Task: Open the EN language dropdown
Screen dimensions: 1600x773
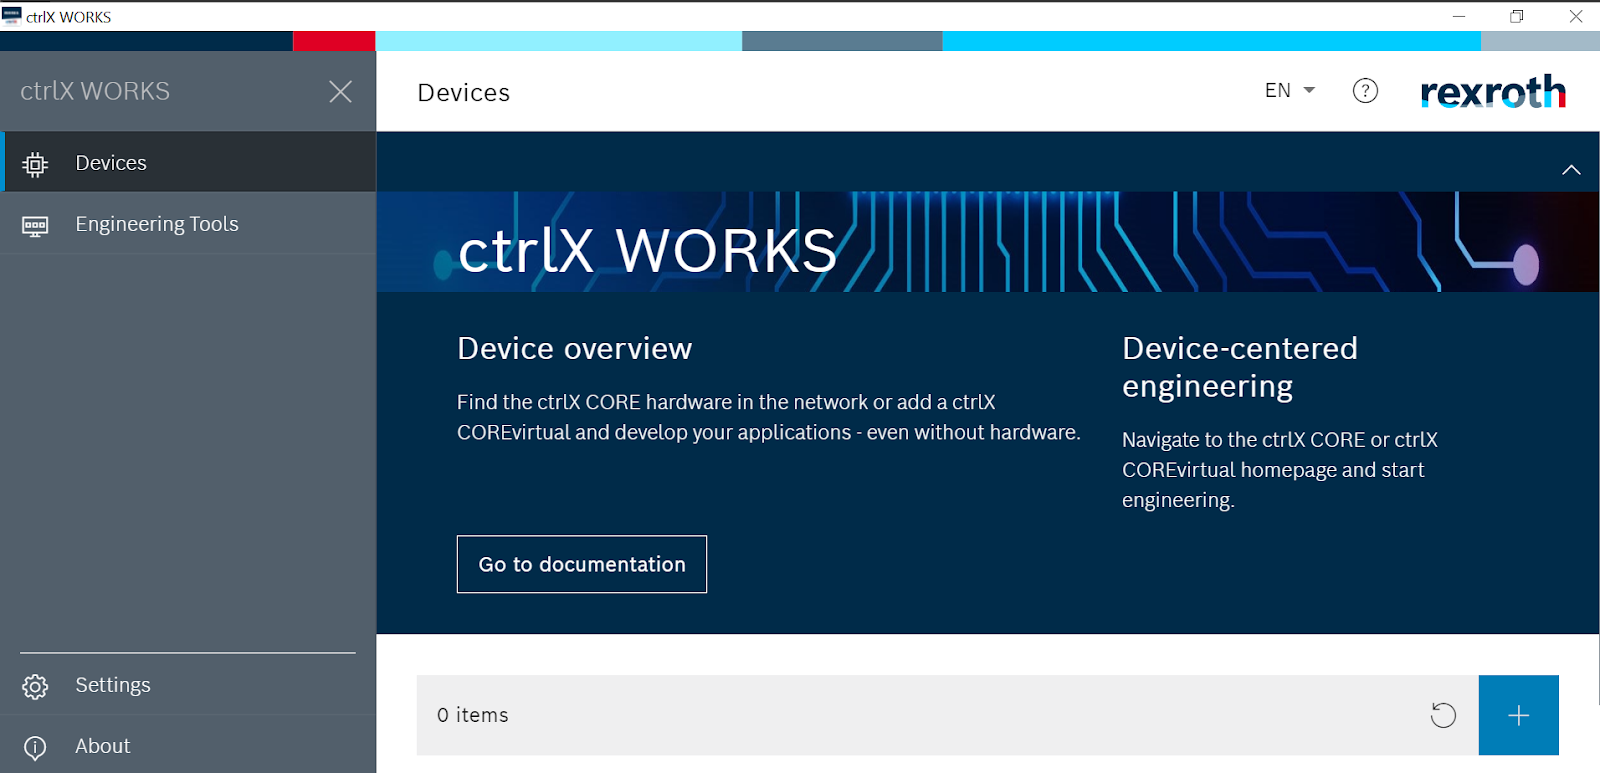Action: 1289,91
